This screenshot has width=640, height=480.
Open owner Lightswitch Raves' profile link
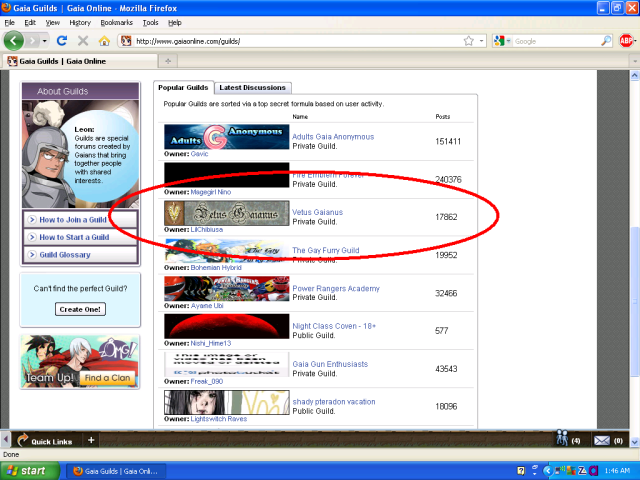(219, 419)
